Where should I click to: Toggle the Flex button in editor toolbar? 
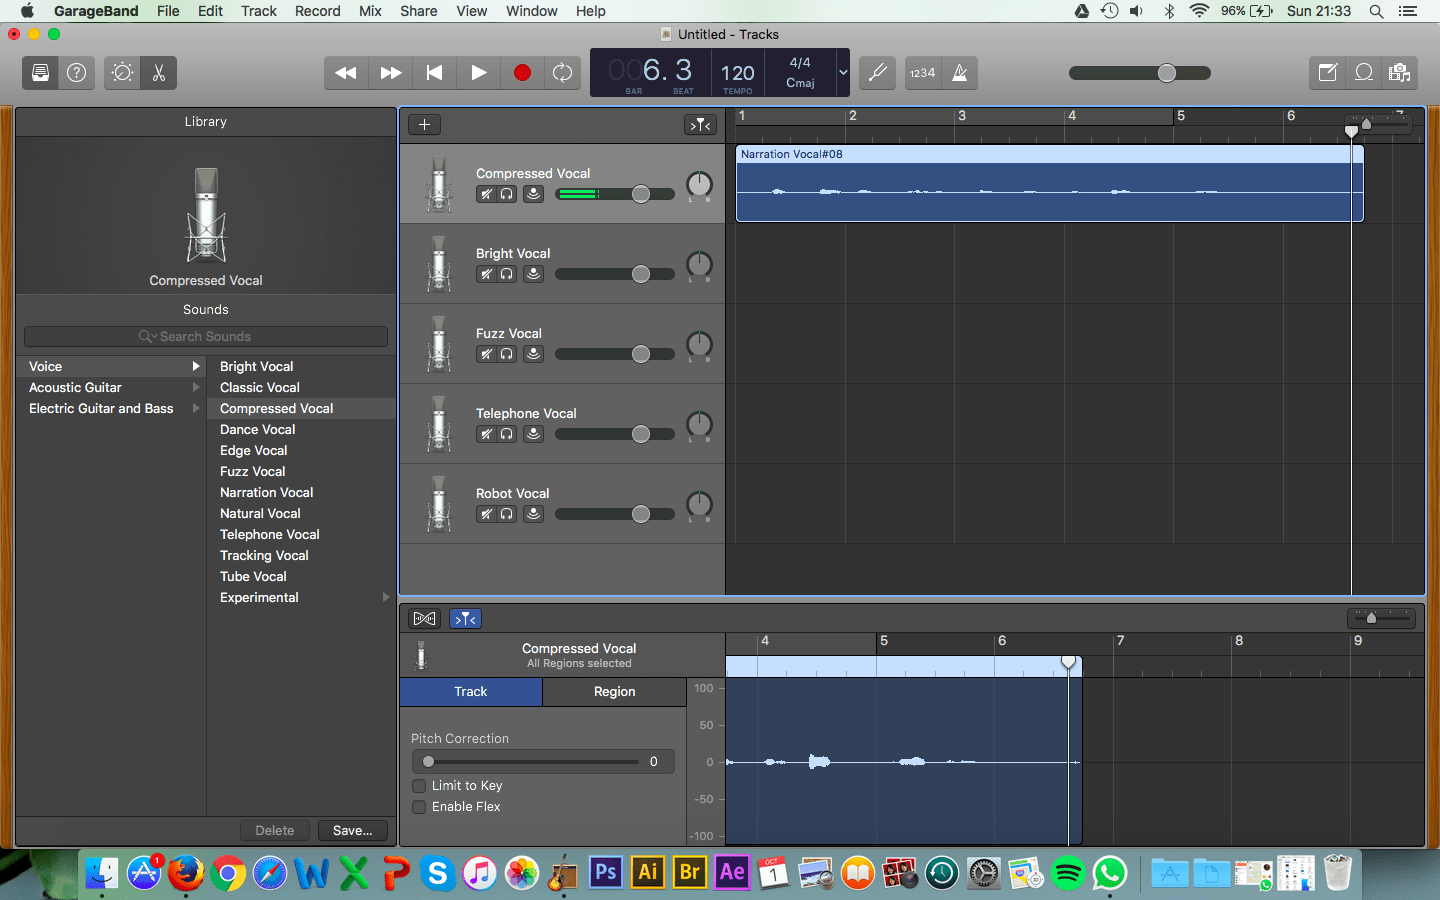tap(424, 619)
